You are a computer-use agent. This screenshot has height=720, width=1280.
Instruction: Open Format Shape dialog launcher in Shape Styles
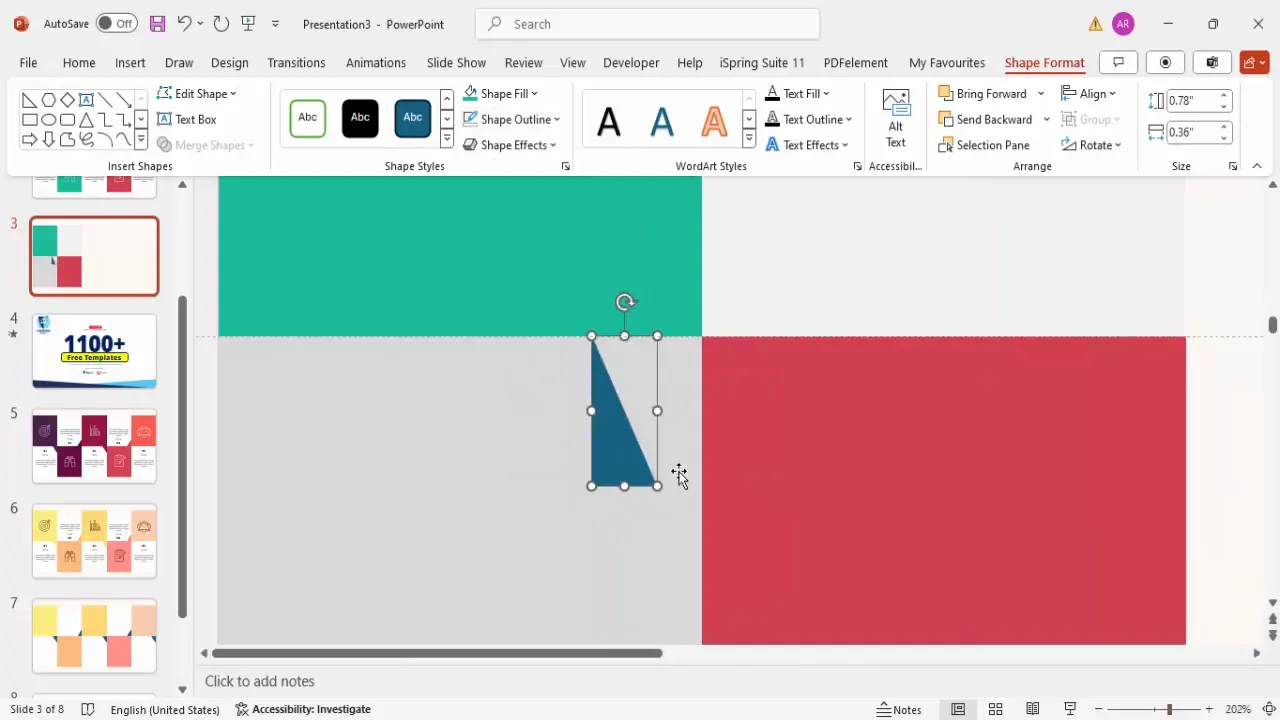[565, 166]
